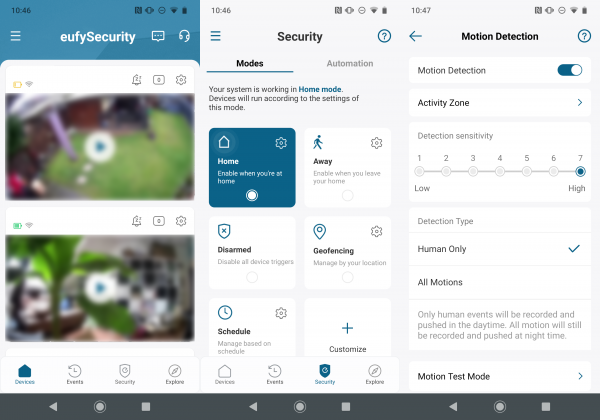Choose All Motions detection type

click(500, 282)
